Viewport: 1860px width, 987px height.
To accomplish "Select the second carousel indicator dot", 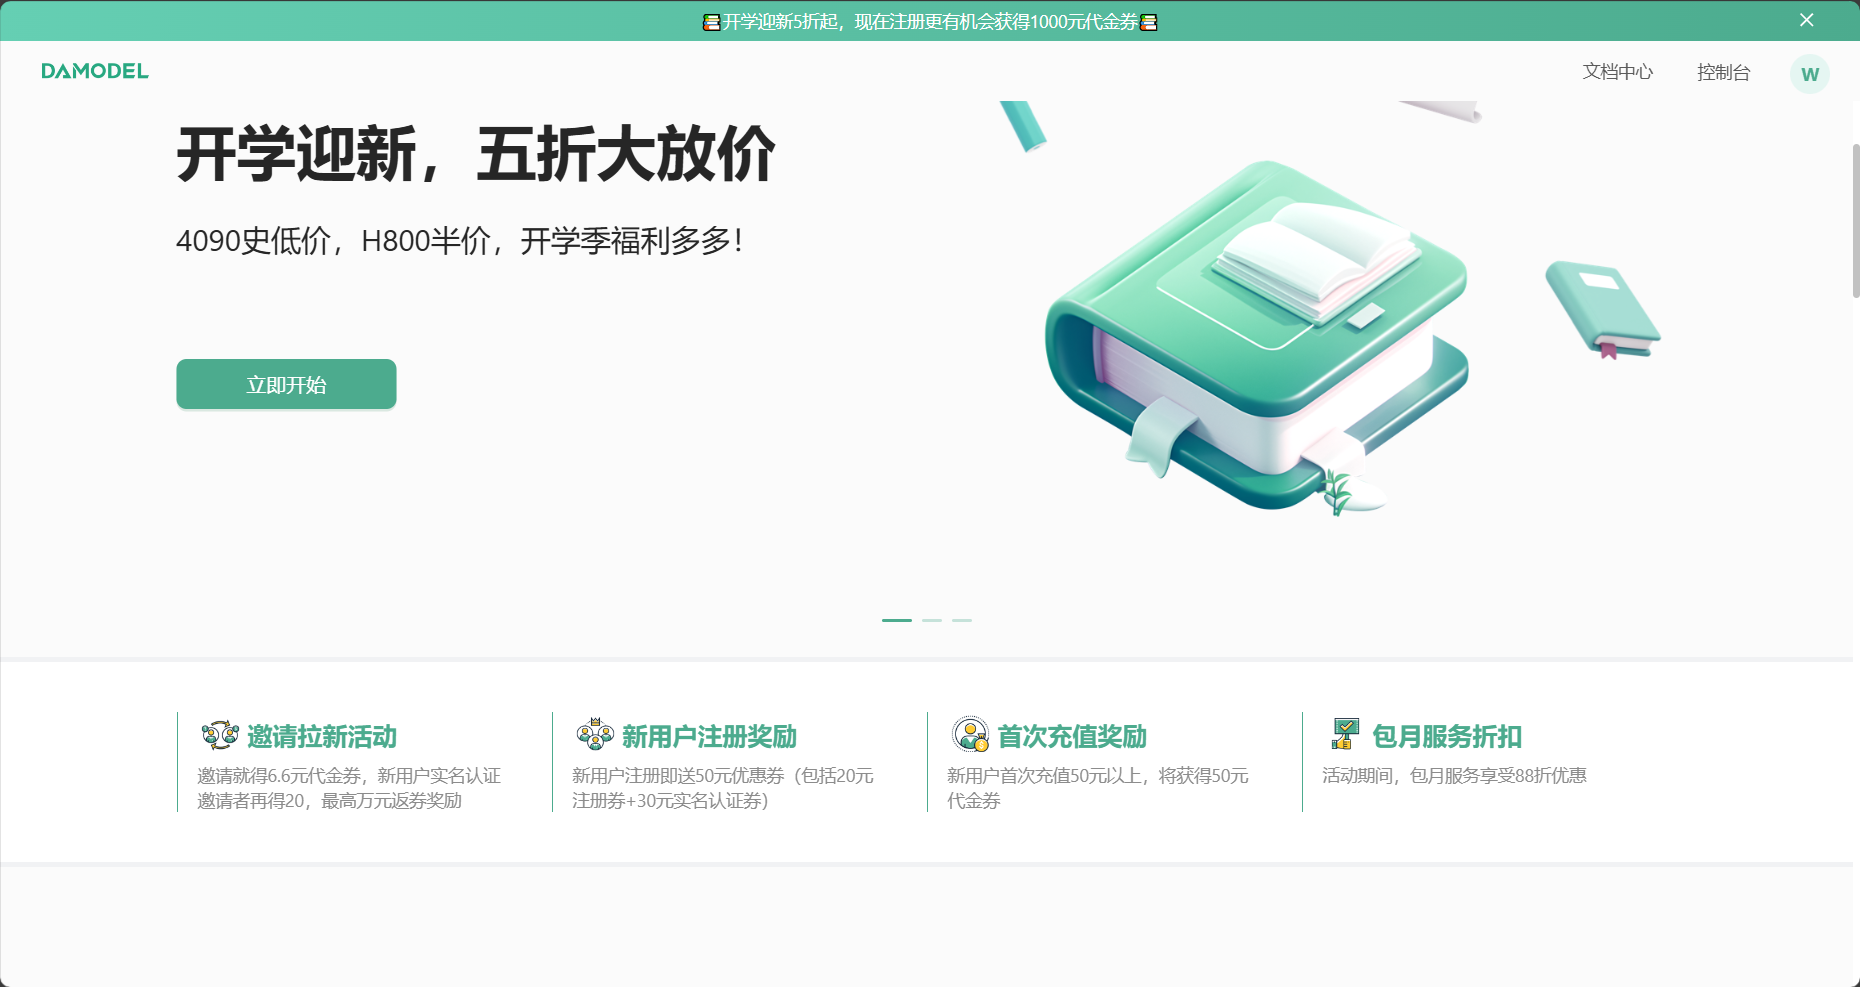I will (x=930, y=620).
